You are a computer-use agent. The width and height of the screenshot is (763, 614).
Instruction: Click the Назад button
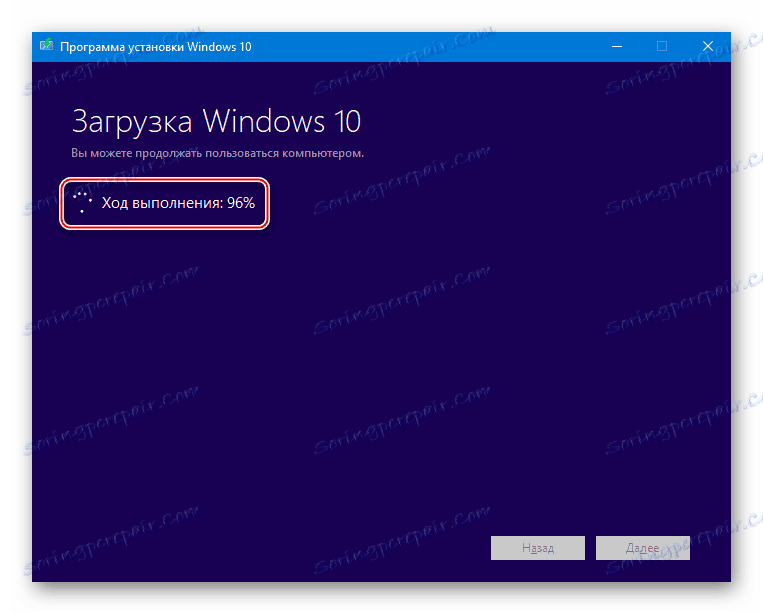pos(538,548)
